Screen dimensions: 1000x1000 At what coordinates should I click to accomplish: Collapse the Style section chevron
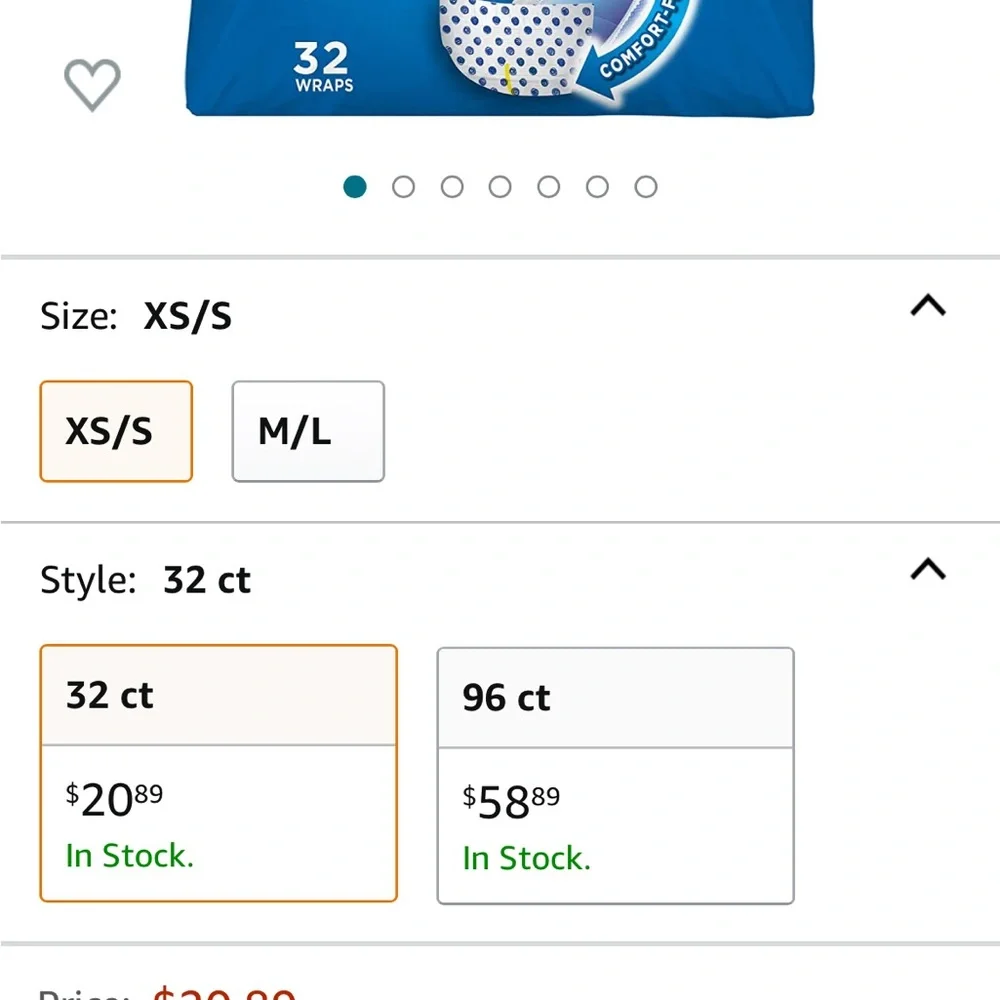coord(928,569)
